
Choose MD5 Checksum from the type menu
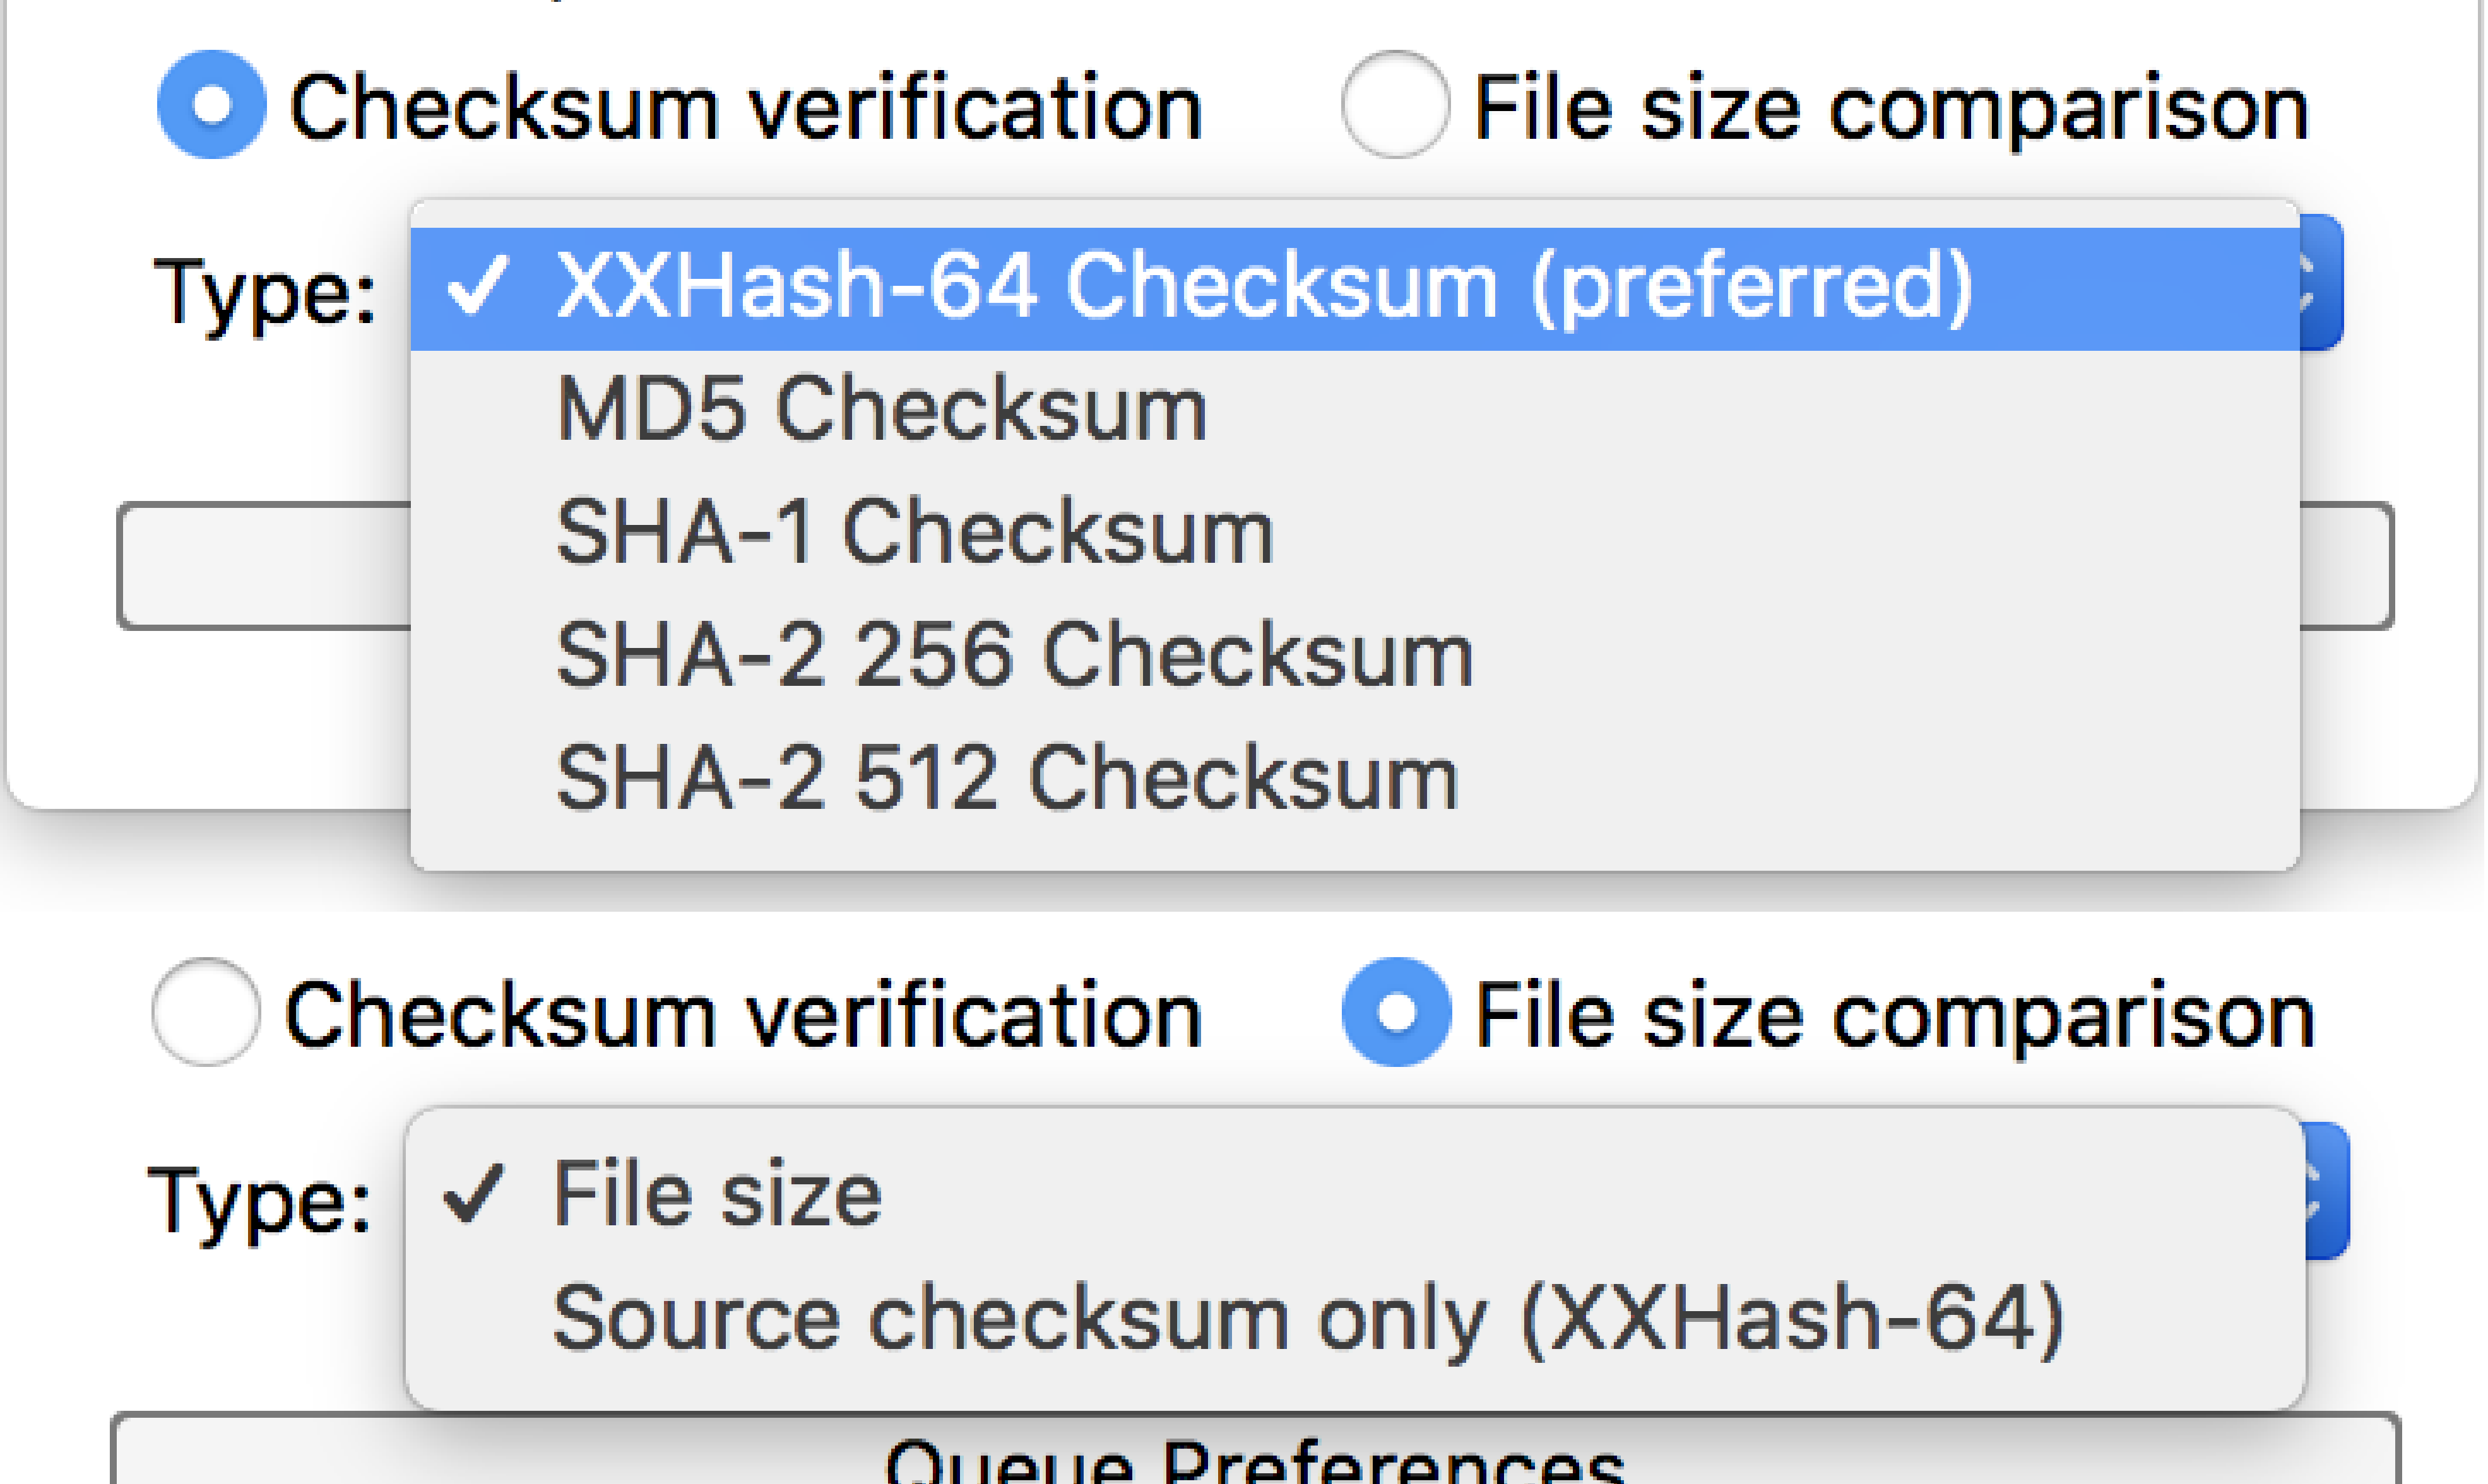pos(881,409)
